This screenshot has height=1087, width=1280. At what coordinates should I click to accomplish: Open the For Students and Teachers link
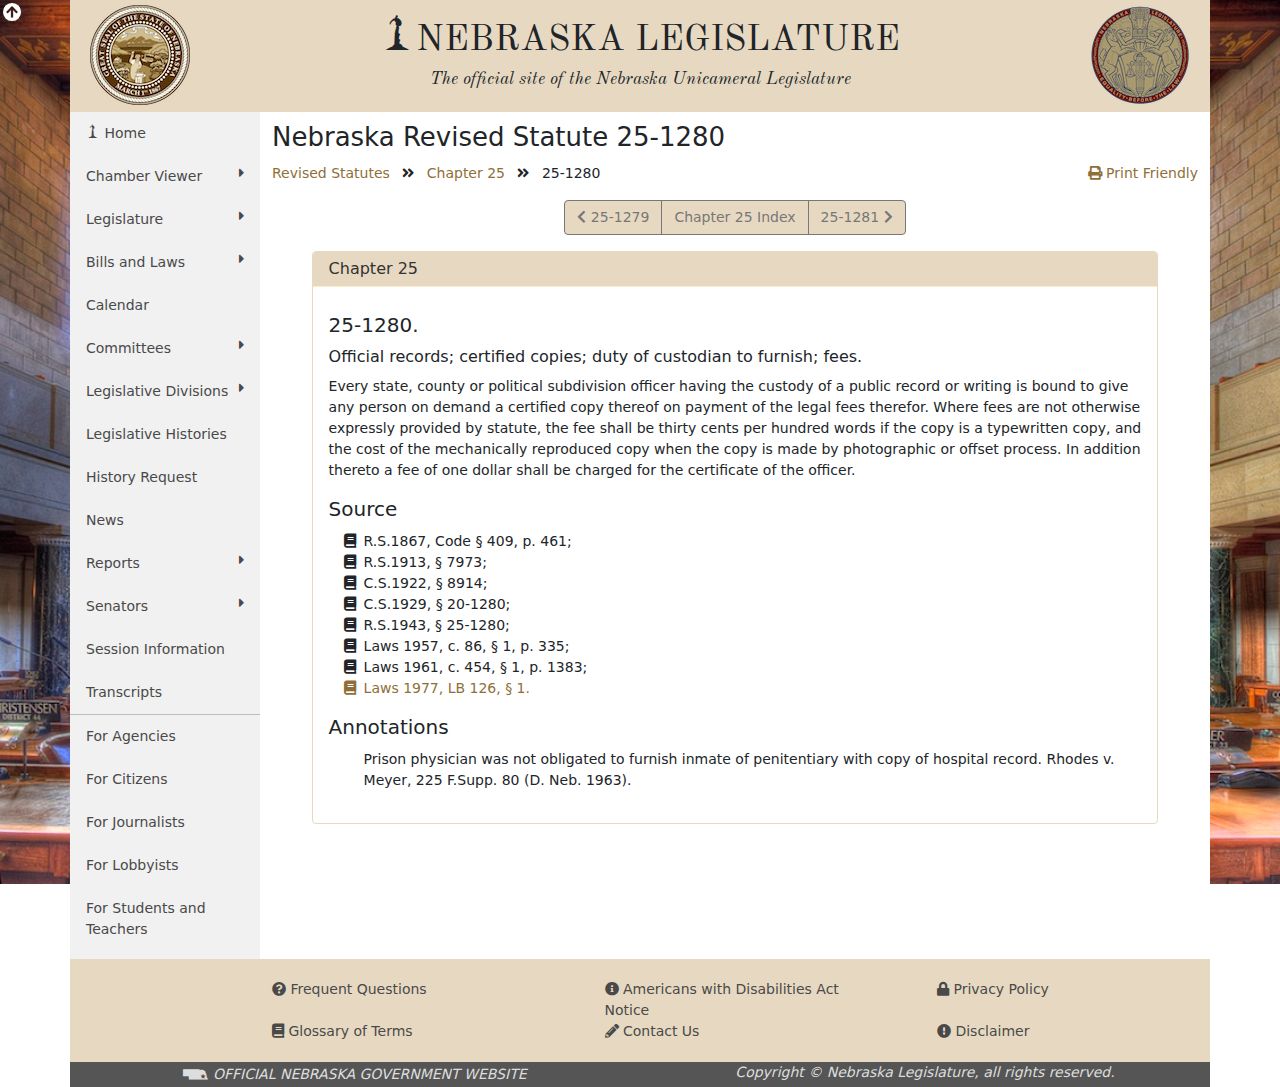[165, 918]
